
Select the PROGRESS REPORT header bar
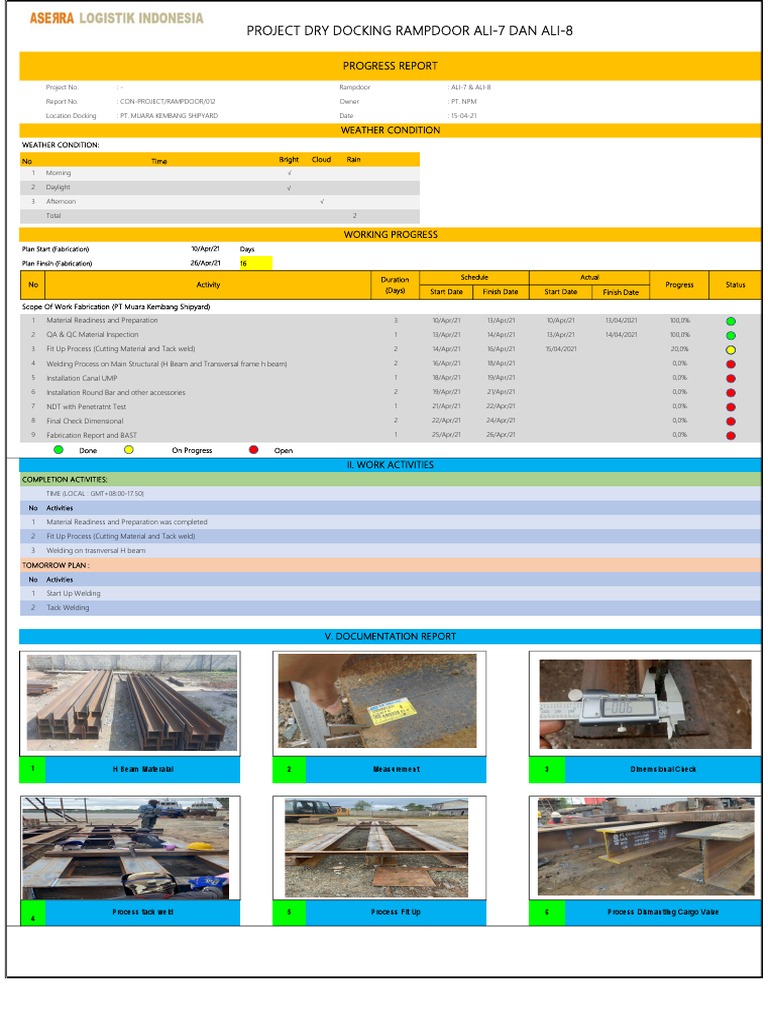(x=390, y=66)
